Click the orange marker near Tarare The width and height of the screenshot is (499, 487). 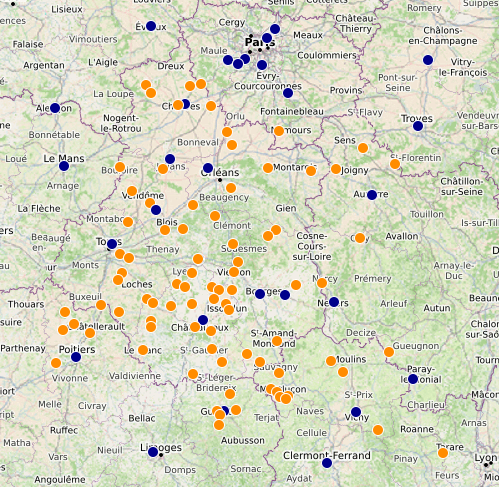(443, 453)
